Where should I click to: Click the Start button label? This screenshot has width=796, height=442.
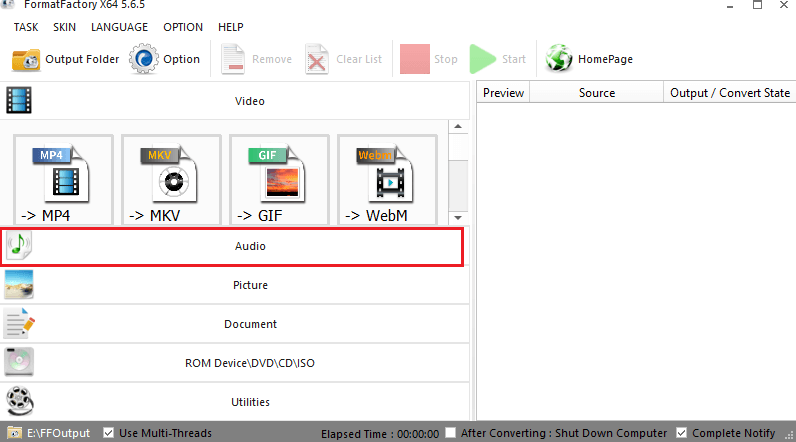(514, 59)
